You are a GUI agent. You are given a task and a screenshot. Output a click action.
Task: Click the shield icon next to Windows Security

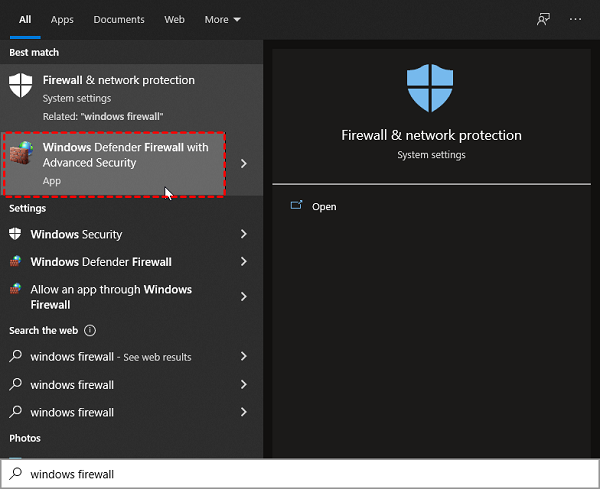[15, 234]
